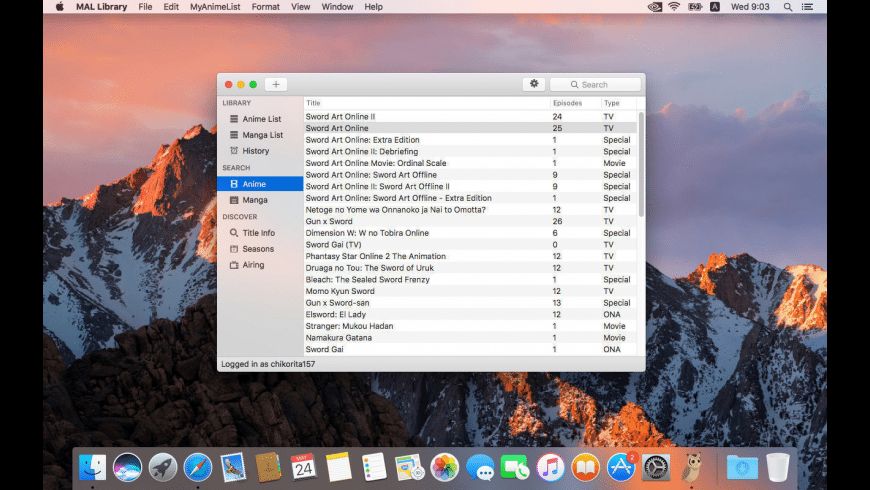This screenshot has width=870, height=490.
Task: Select Sword Art Online: Extra Edition row
Action: click(x=471, y=140)
